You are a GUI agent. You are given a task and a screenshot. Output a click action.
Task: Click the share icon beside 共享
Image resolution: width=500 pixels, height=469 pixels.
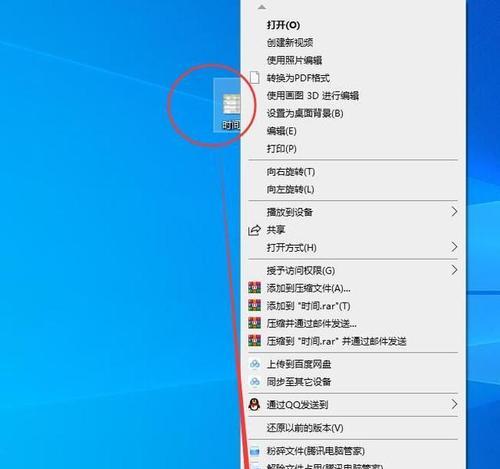point(254,230)
